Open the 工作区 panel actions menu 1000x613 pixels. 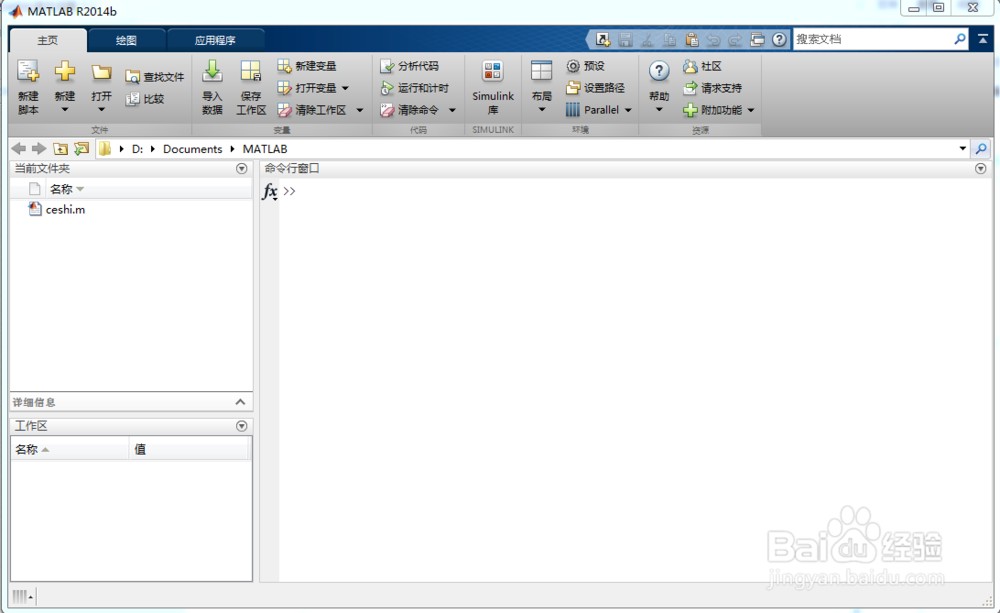(x=242, y=426)
